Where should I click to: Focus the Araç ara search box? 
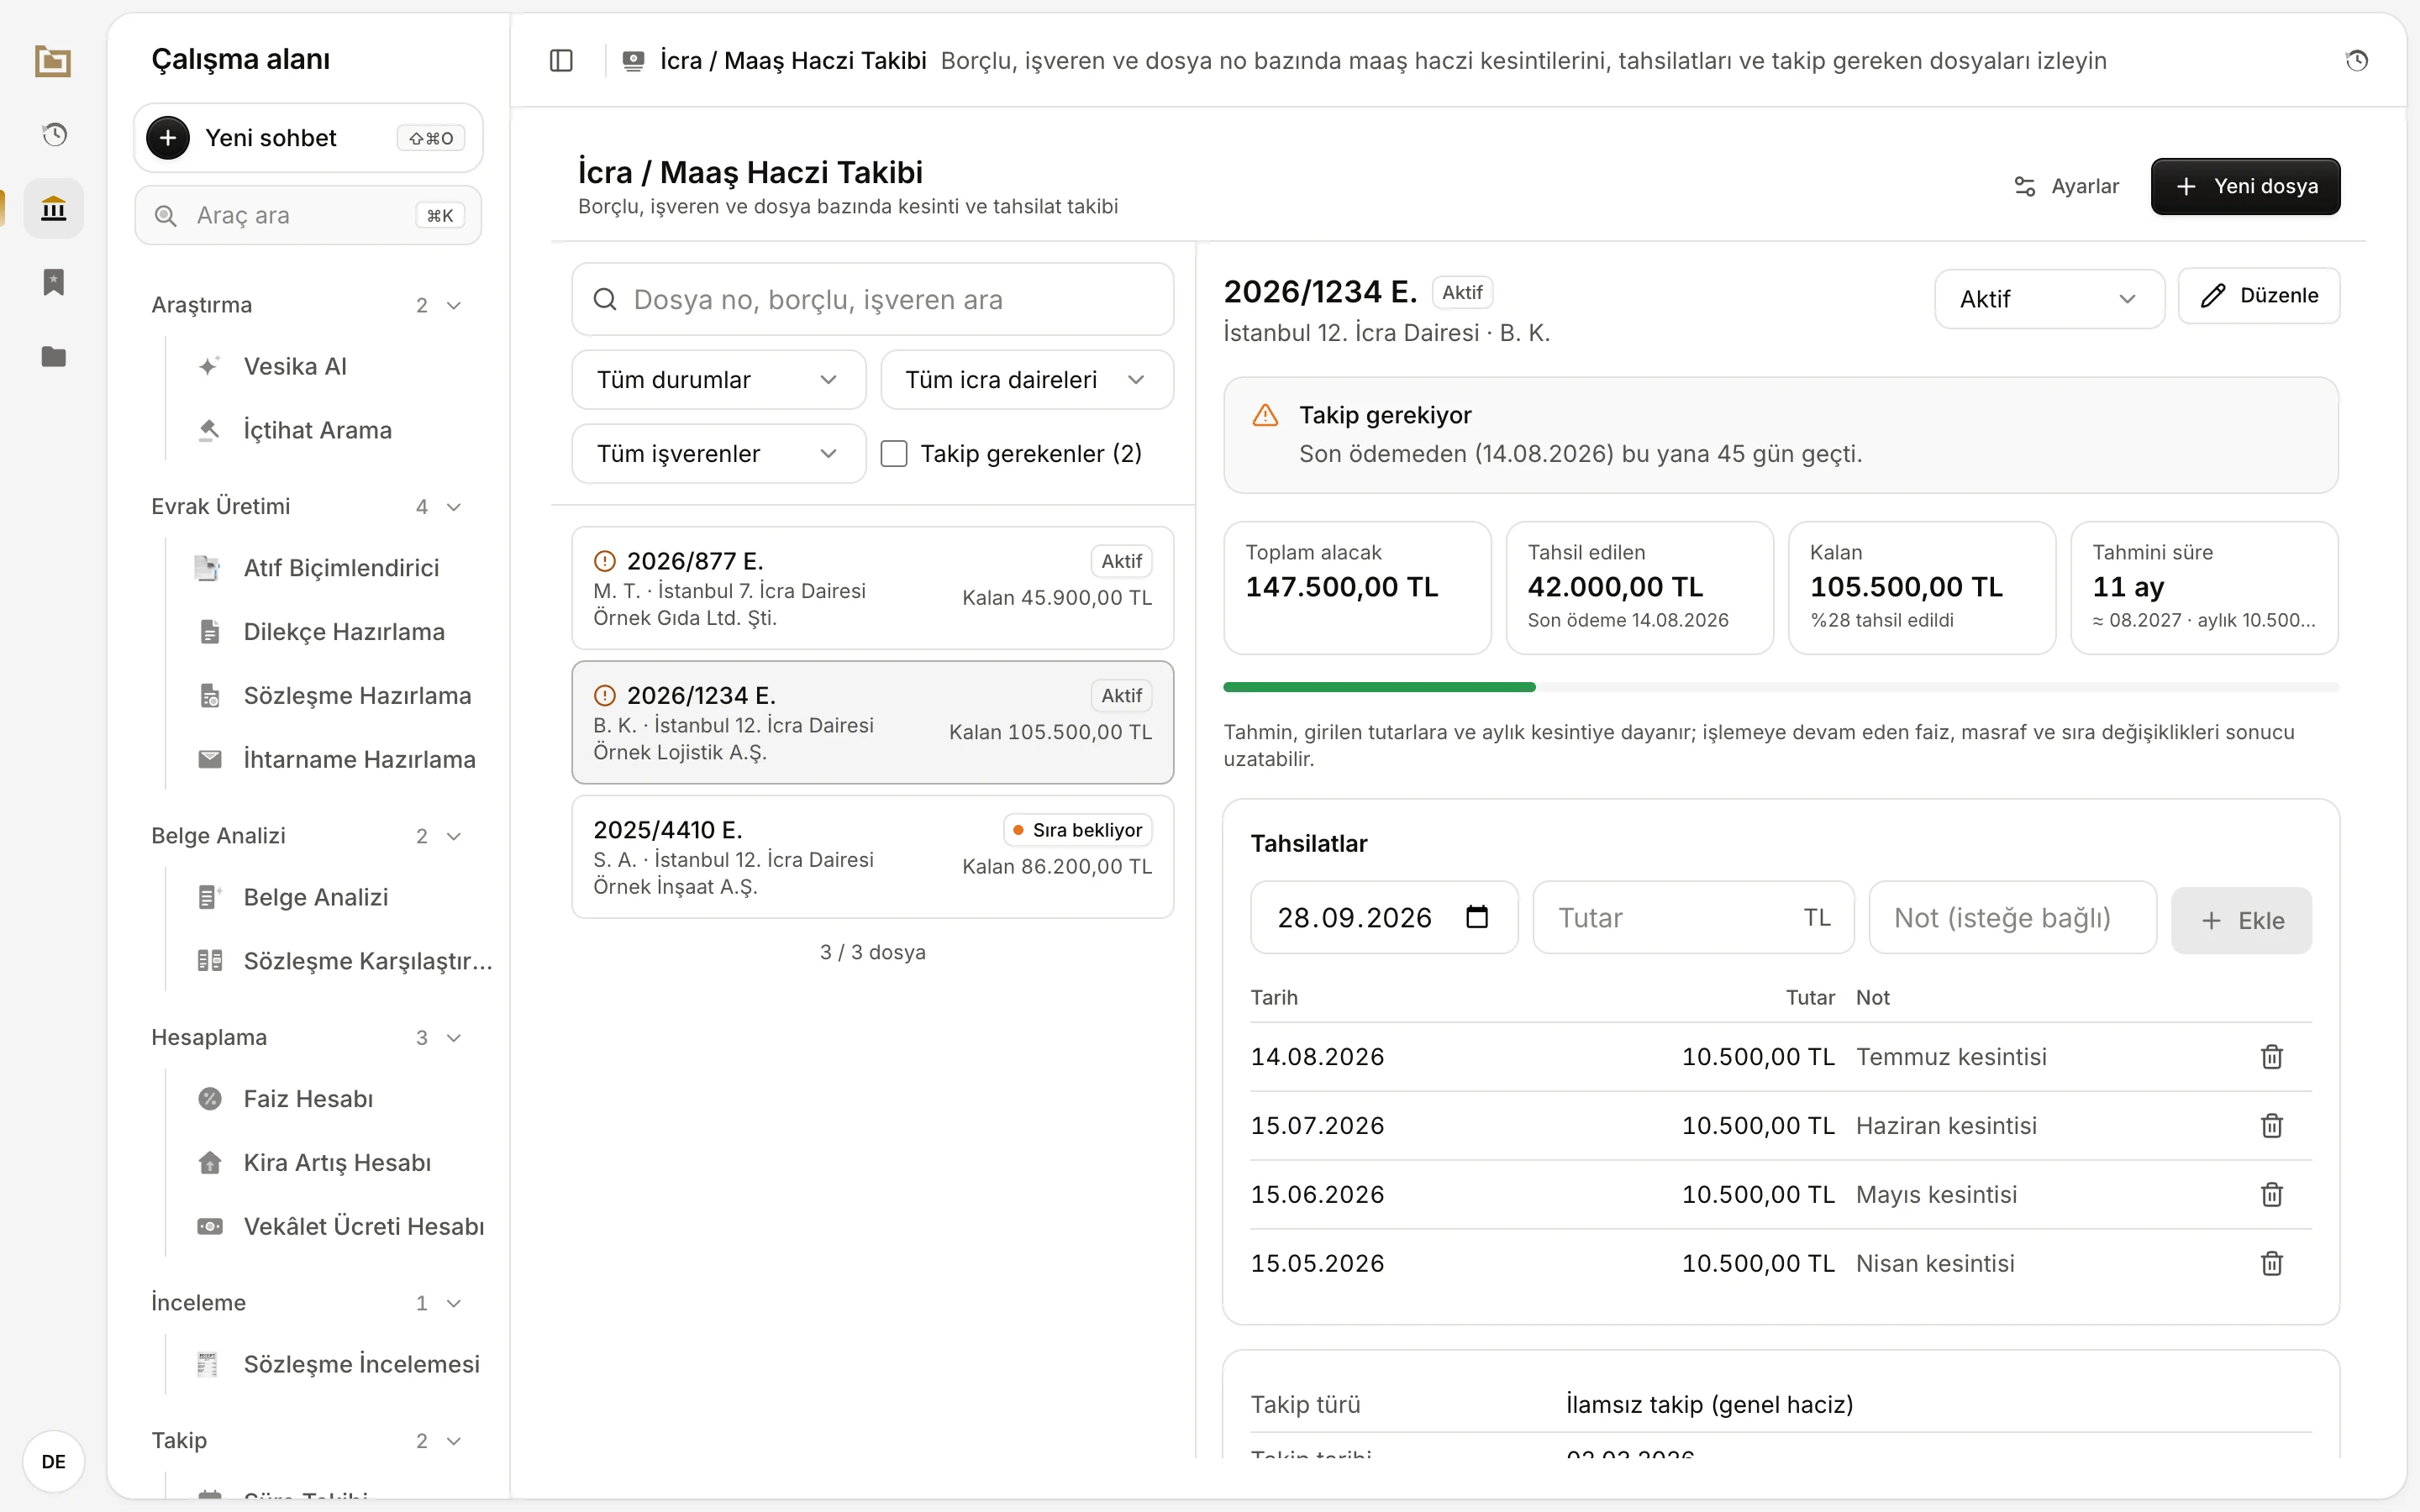pyautogui.click(x=308, y=215)
